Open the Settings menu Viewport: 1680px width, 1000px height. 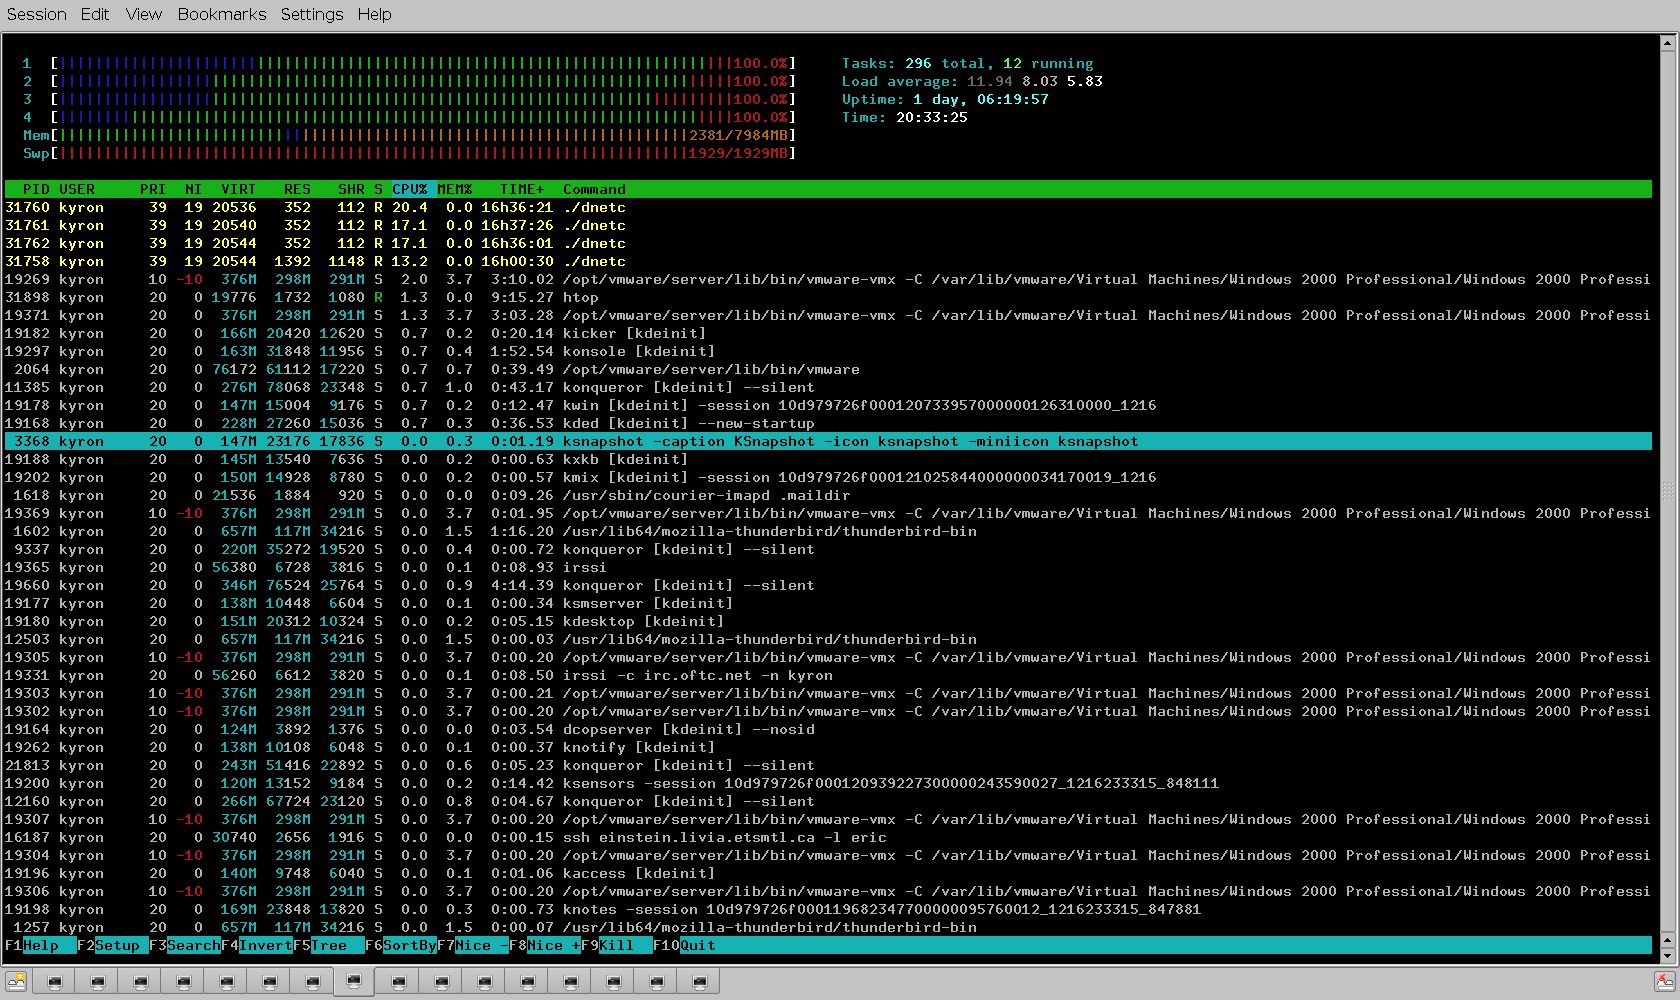(311, 14)
